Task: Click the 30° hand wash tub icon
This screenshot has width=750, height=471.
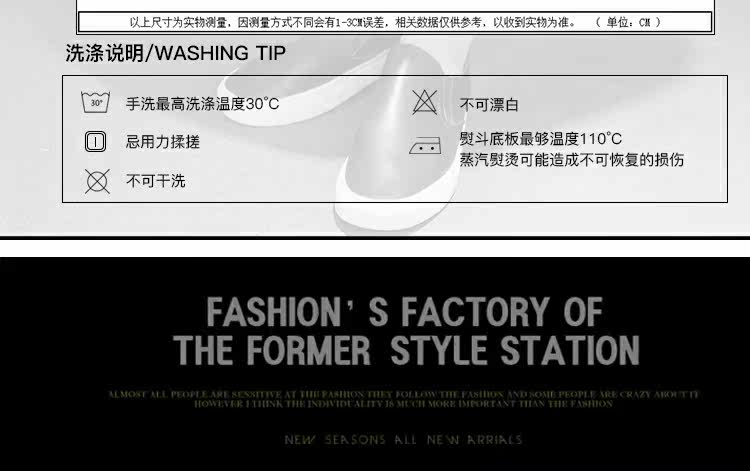Action: pyautogui.click(x=95, y=102)
